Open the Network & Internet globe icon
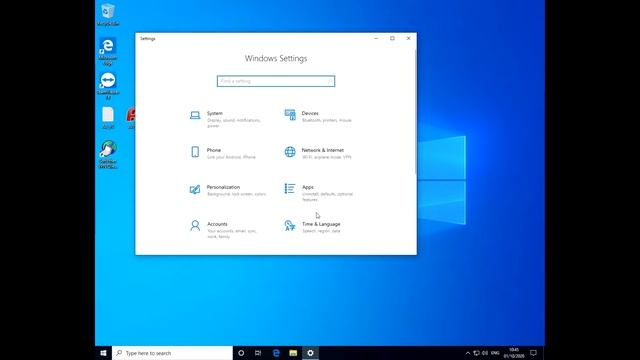 (290, 152)
